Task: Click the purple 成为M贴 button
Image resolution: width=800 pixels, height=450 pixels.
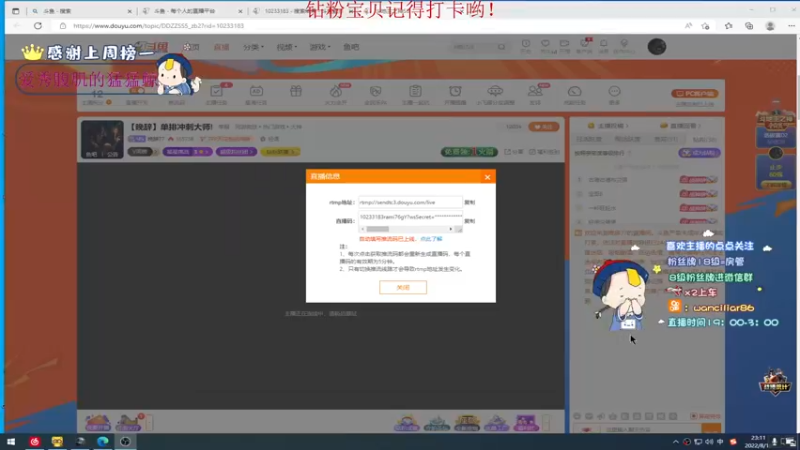Action: click(x=699, y=153)
